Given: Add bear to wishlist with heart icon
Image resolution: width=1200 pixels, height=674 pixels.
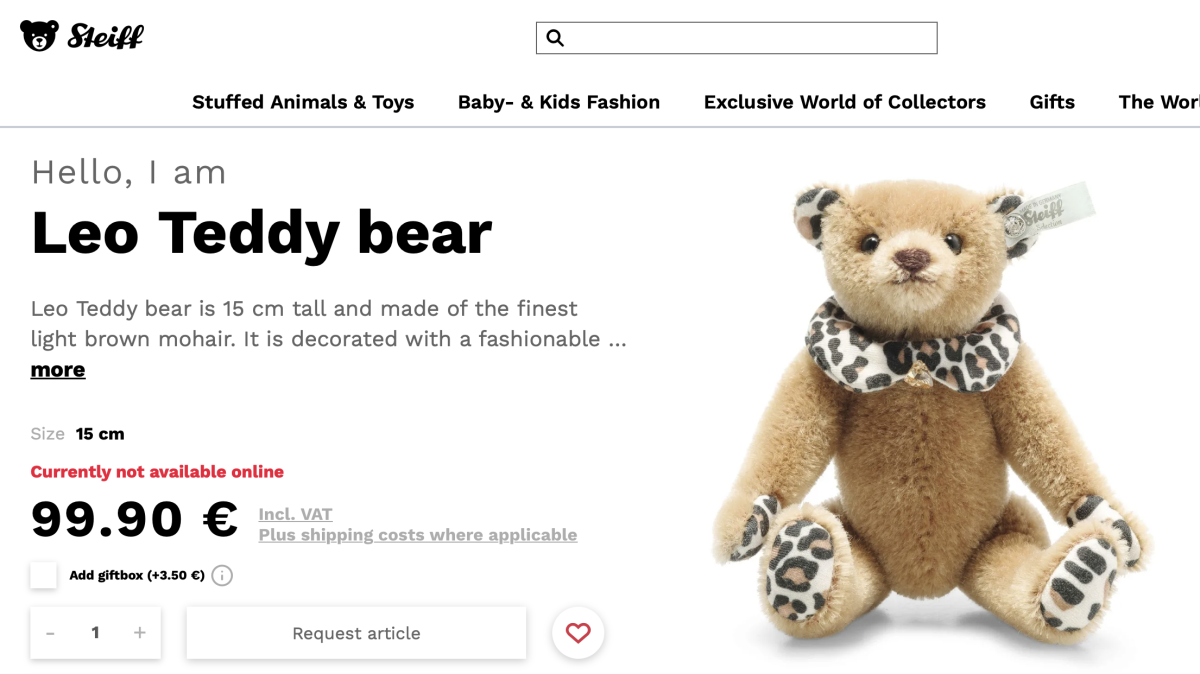Looking at the screenshot, I should pos(578,633).
